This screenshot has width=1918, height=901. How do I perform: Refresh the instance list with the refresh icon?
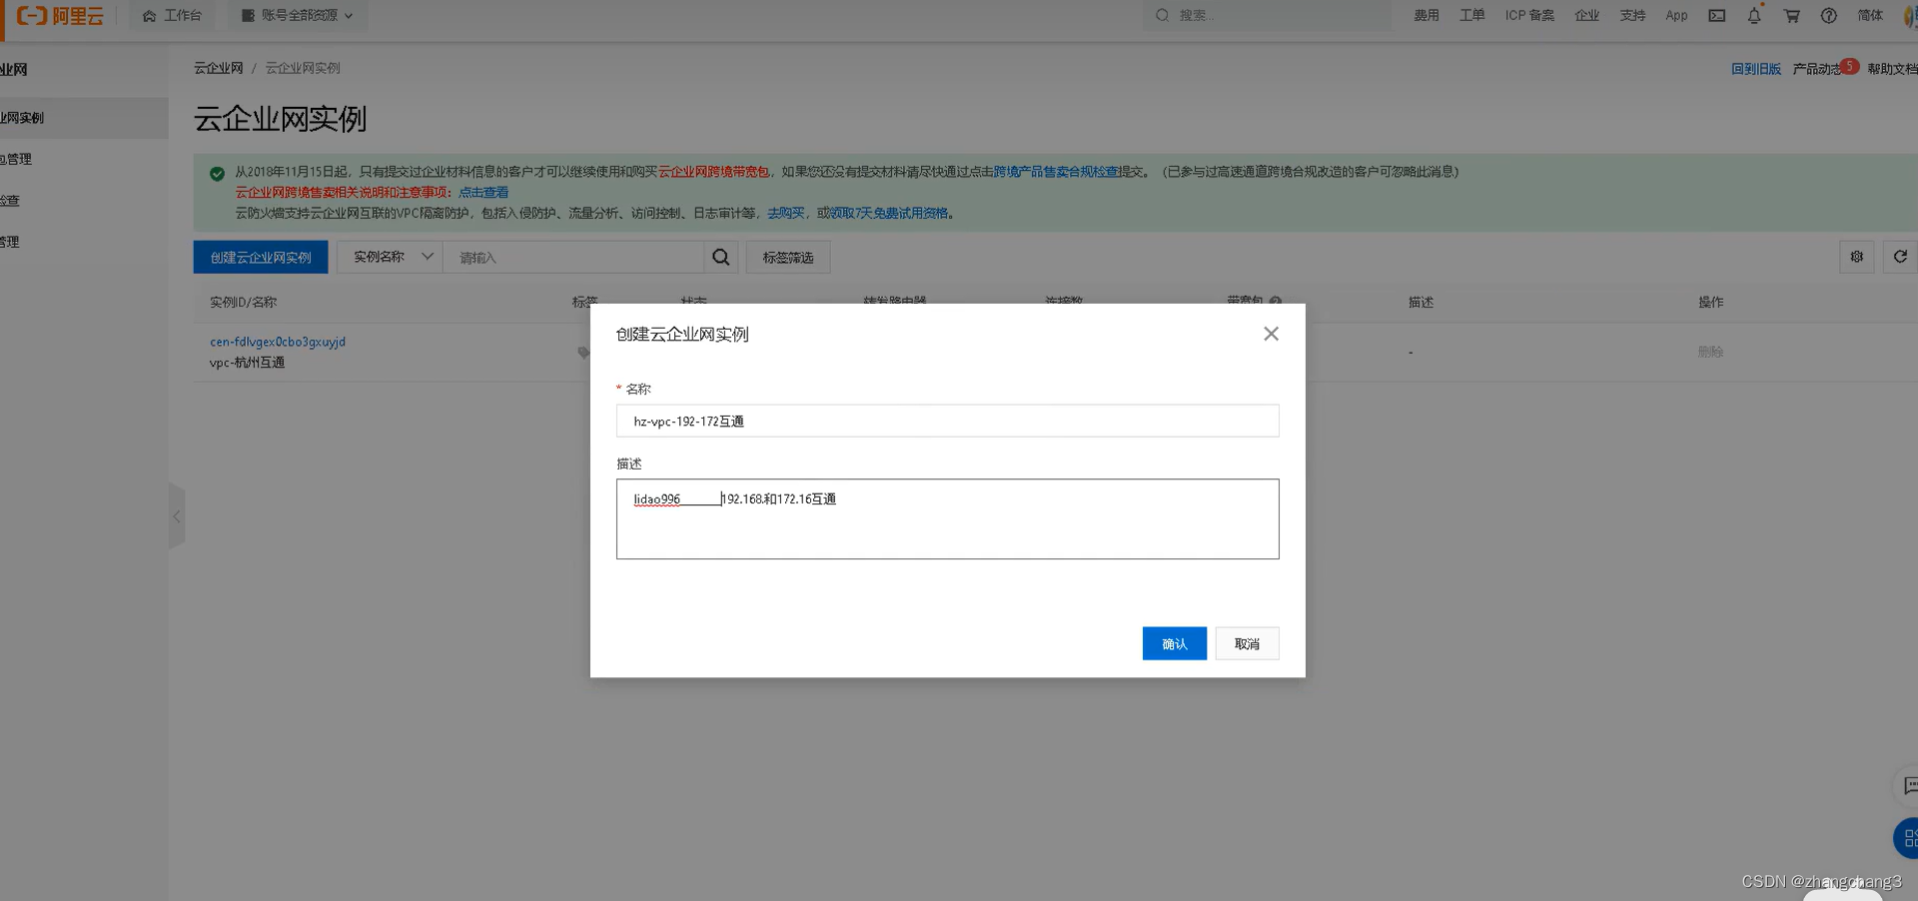point(1899,257)
